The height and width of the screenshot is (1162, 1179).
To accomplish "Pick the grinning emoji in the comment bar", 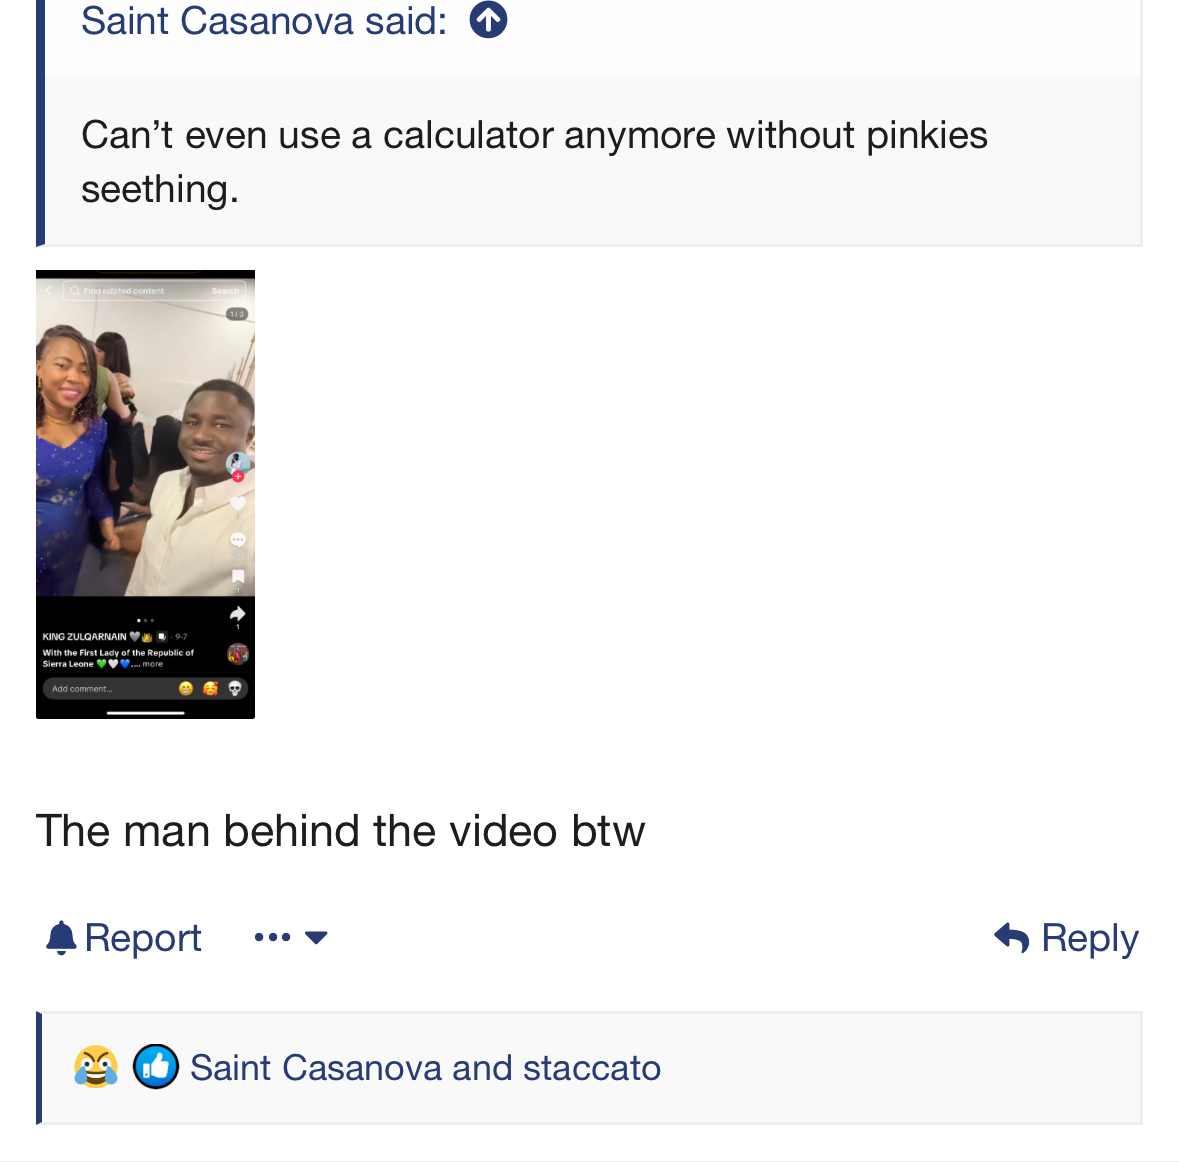I will [186, 688].
